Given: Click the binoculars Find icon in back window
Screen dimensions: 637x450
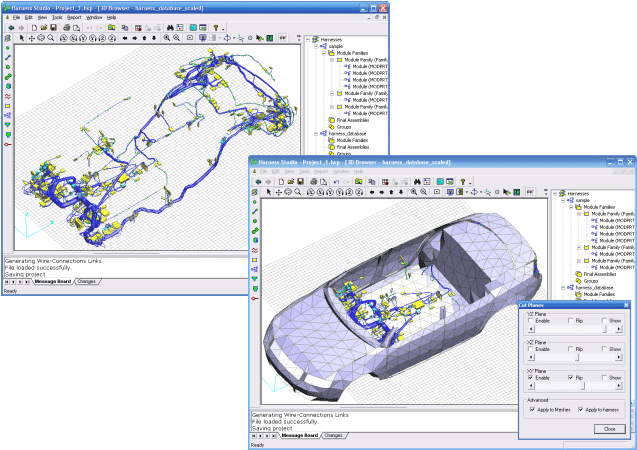Looking at the screenshot, I should pos(170,28).
